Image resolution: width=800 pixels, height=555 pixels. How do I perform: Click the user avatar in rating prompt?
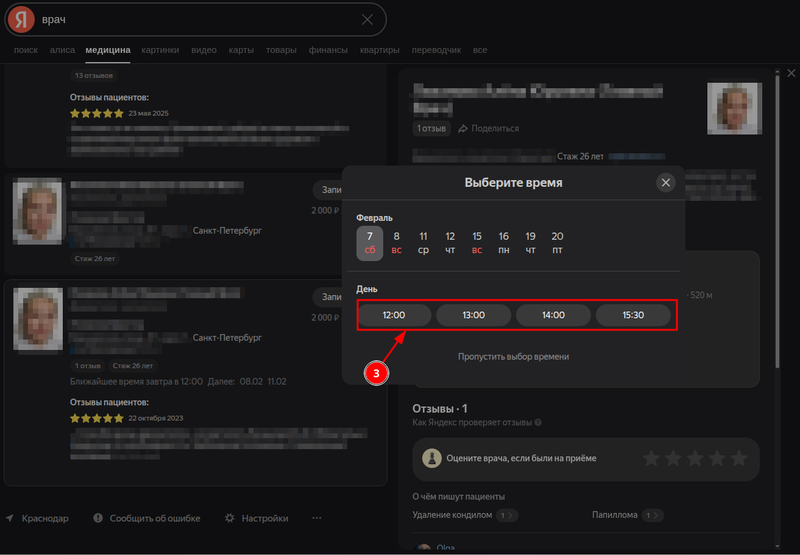[432, 458]
